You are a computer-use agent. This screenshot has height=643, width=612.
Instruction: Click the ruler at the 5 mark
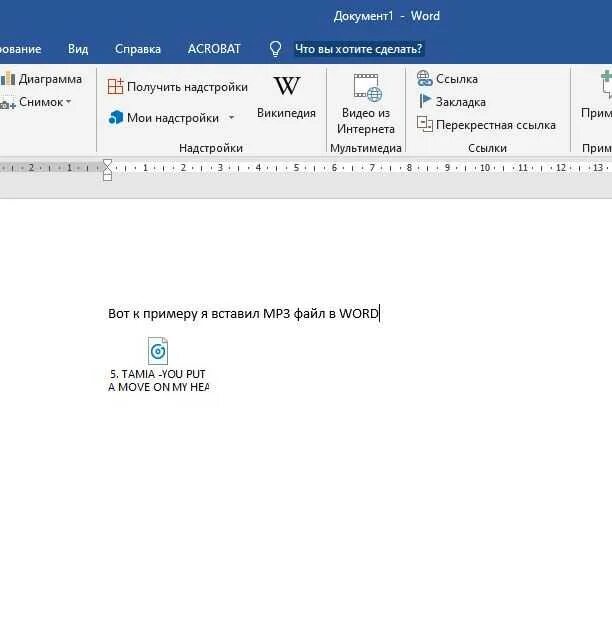296,168
